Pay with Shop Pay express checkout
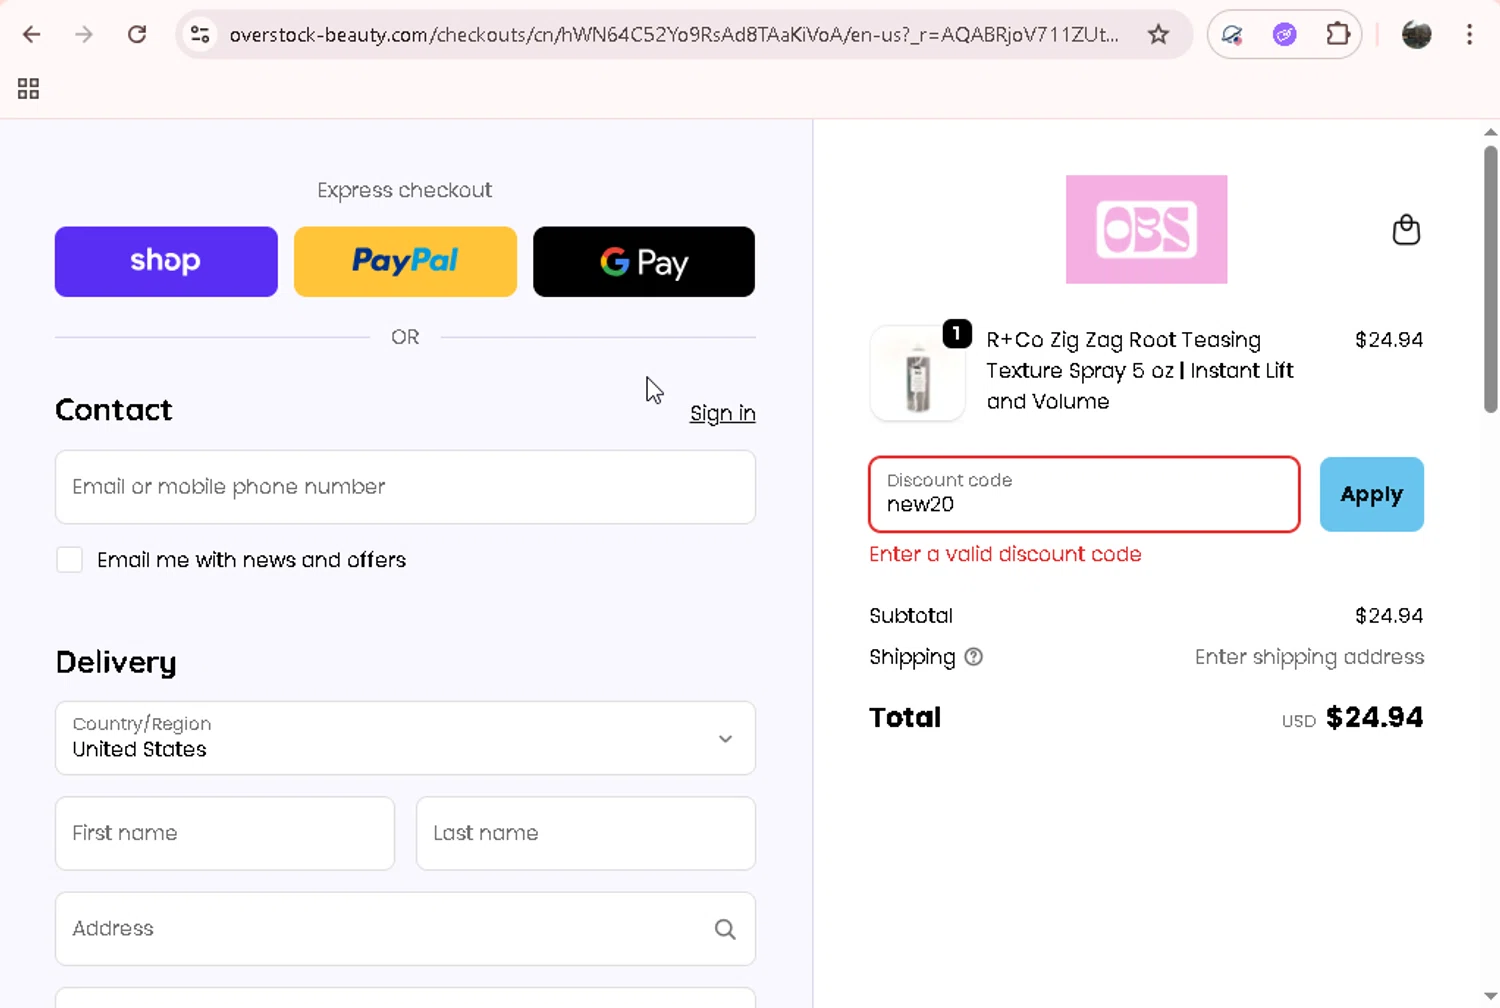 point(166,261)
